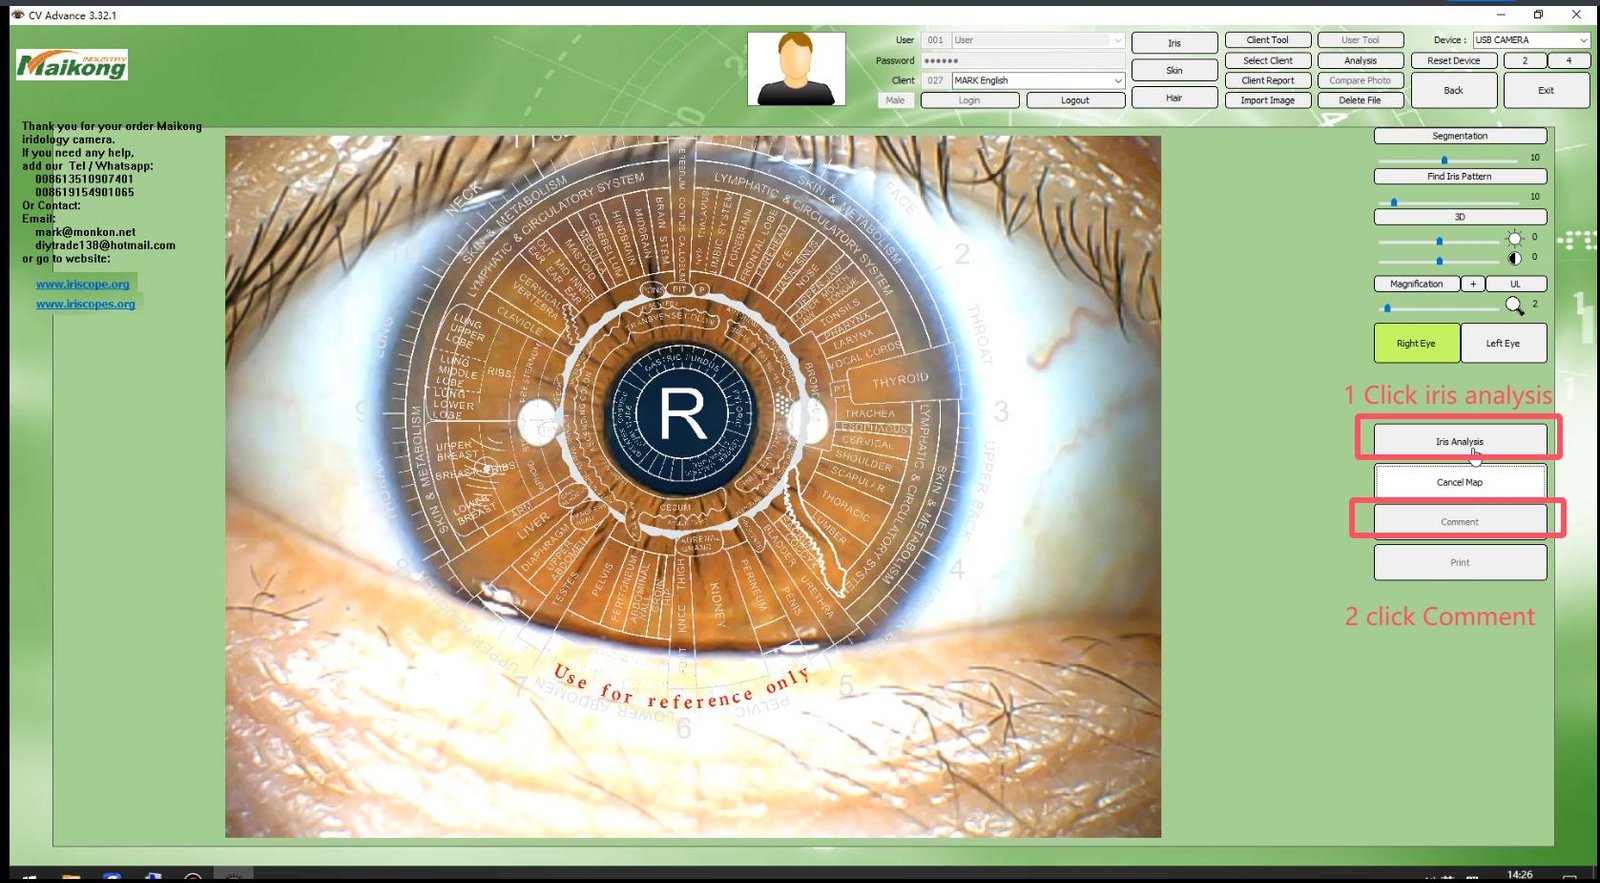Click the CV Advance title bar icon
Viewport: 1600px width, 883px height.
click(17, 15)
